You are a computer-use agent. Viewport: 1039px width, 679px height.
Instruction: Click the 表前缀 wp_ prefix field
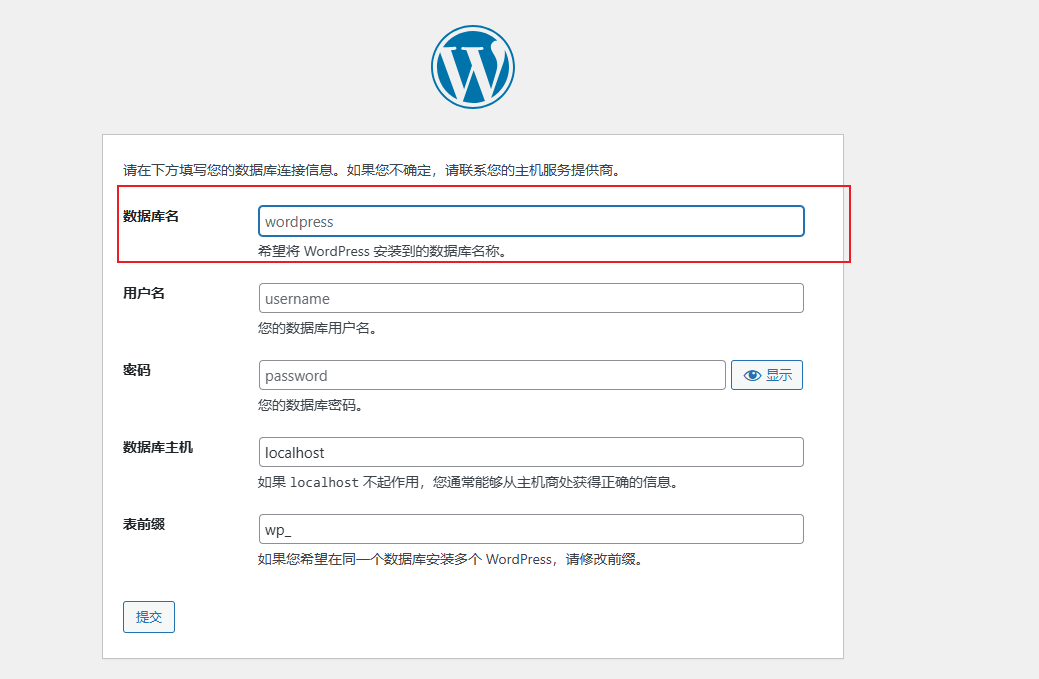click(x=531, y=529)
